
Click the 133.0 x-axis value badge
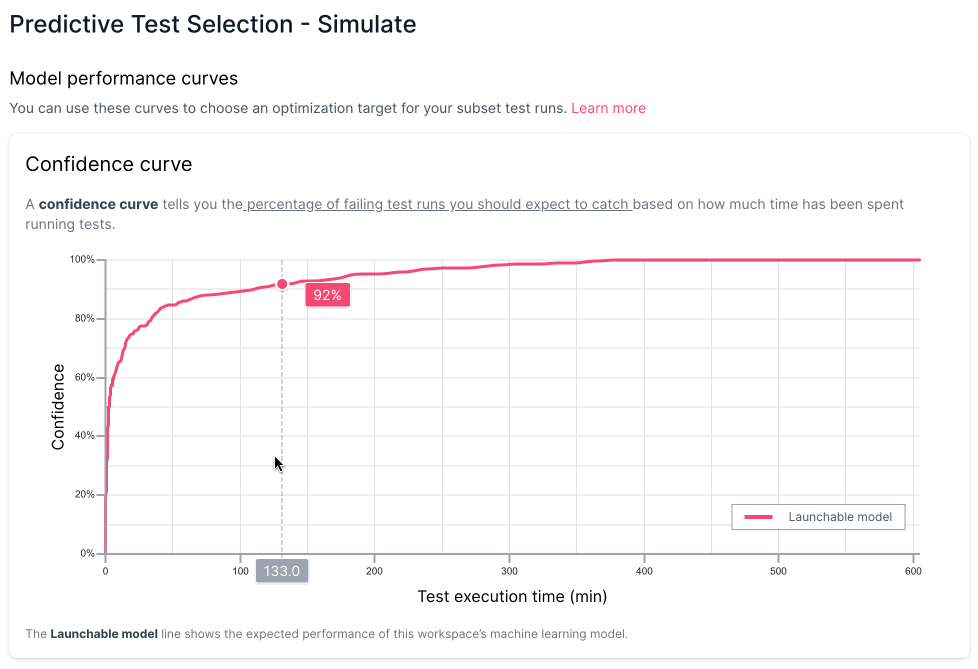pyautogui.click(x=282, y=571)
